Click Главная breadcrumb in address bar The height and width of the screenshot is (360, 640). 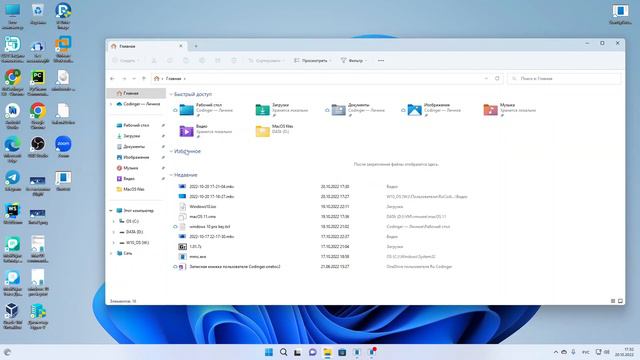(173, 78)
